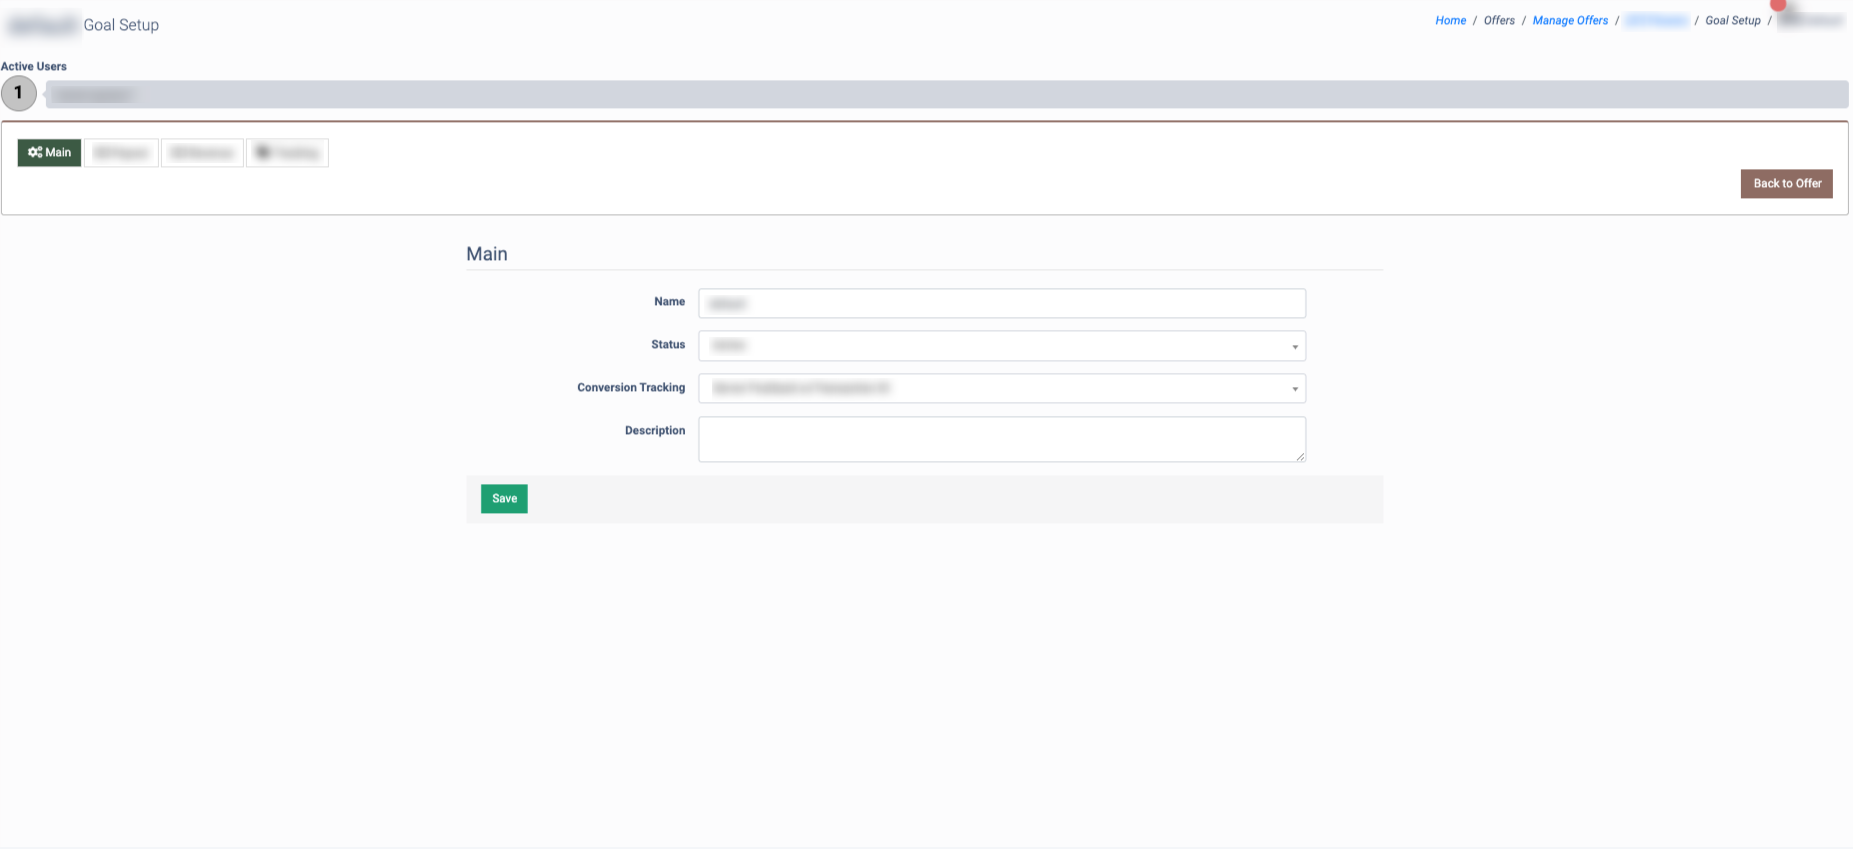This screenshot has width=1853, height=849.
Task: Click the Goal Setup breadcrumb item
Action: (1732, 21)
